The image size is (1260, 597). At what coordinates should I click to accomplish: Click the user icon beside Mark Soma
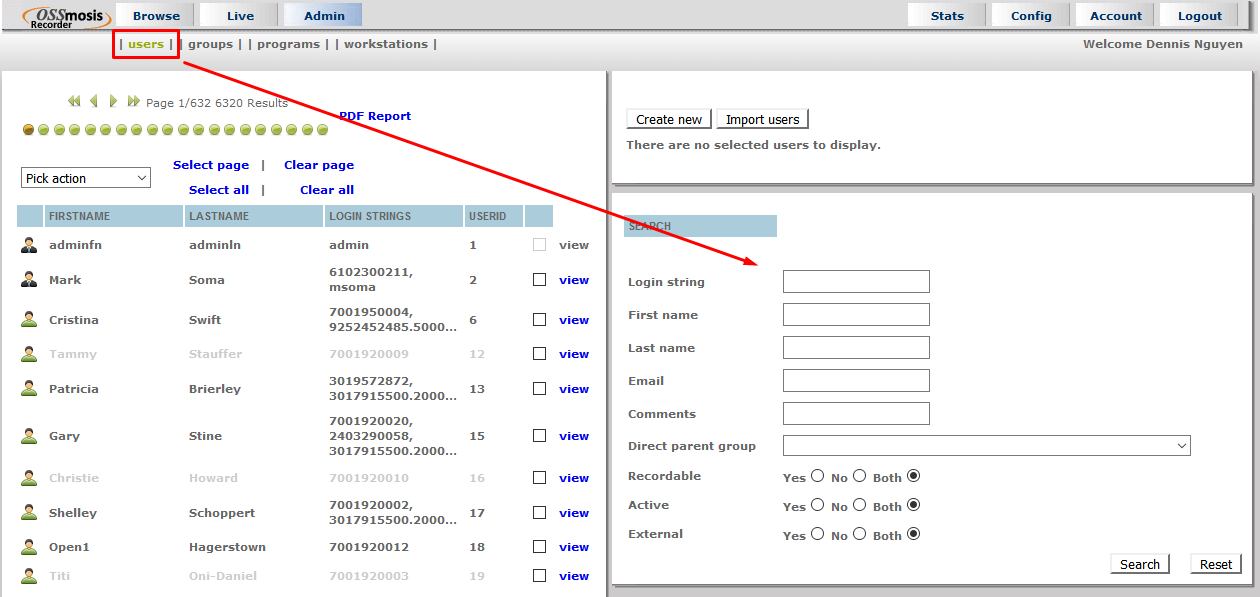point(29,280)
